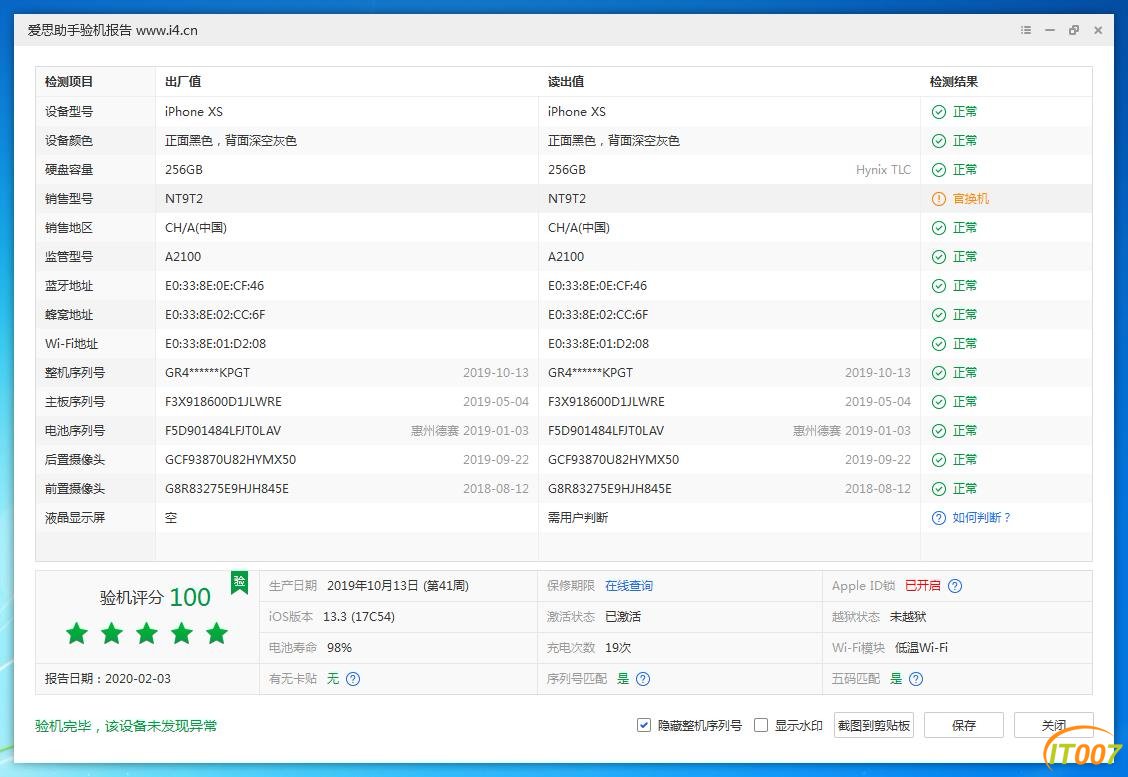Click window title 爱思助手验机报告 www.i4.cn
The width and height of the screenshot is (1128, 777).
[112, 30]
